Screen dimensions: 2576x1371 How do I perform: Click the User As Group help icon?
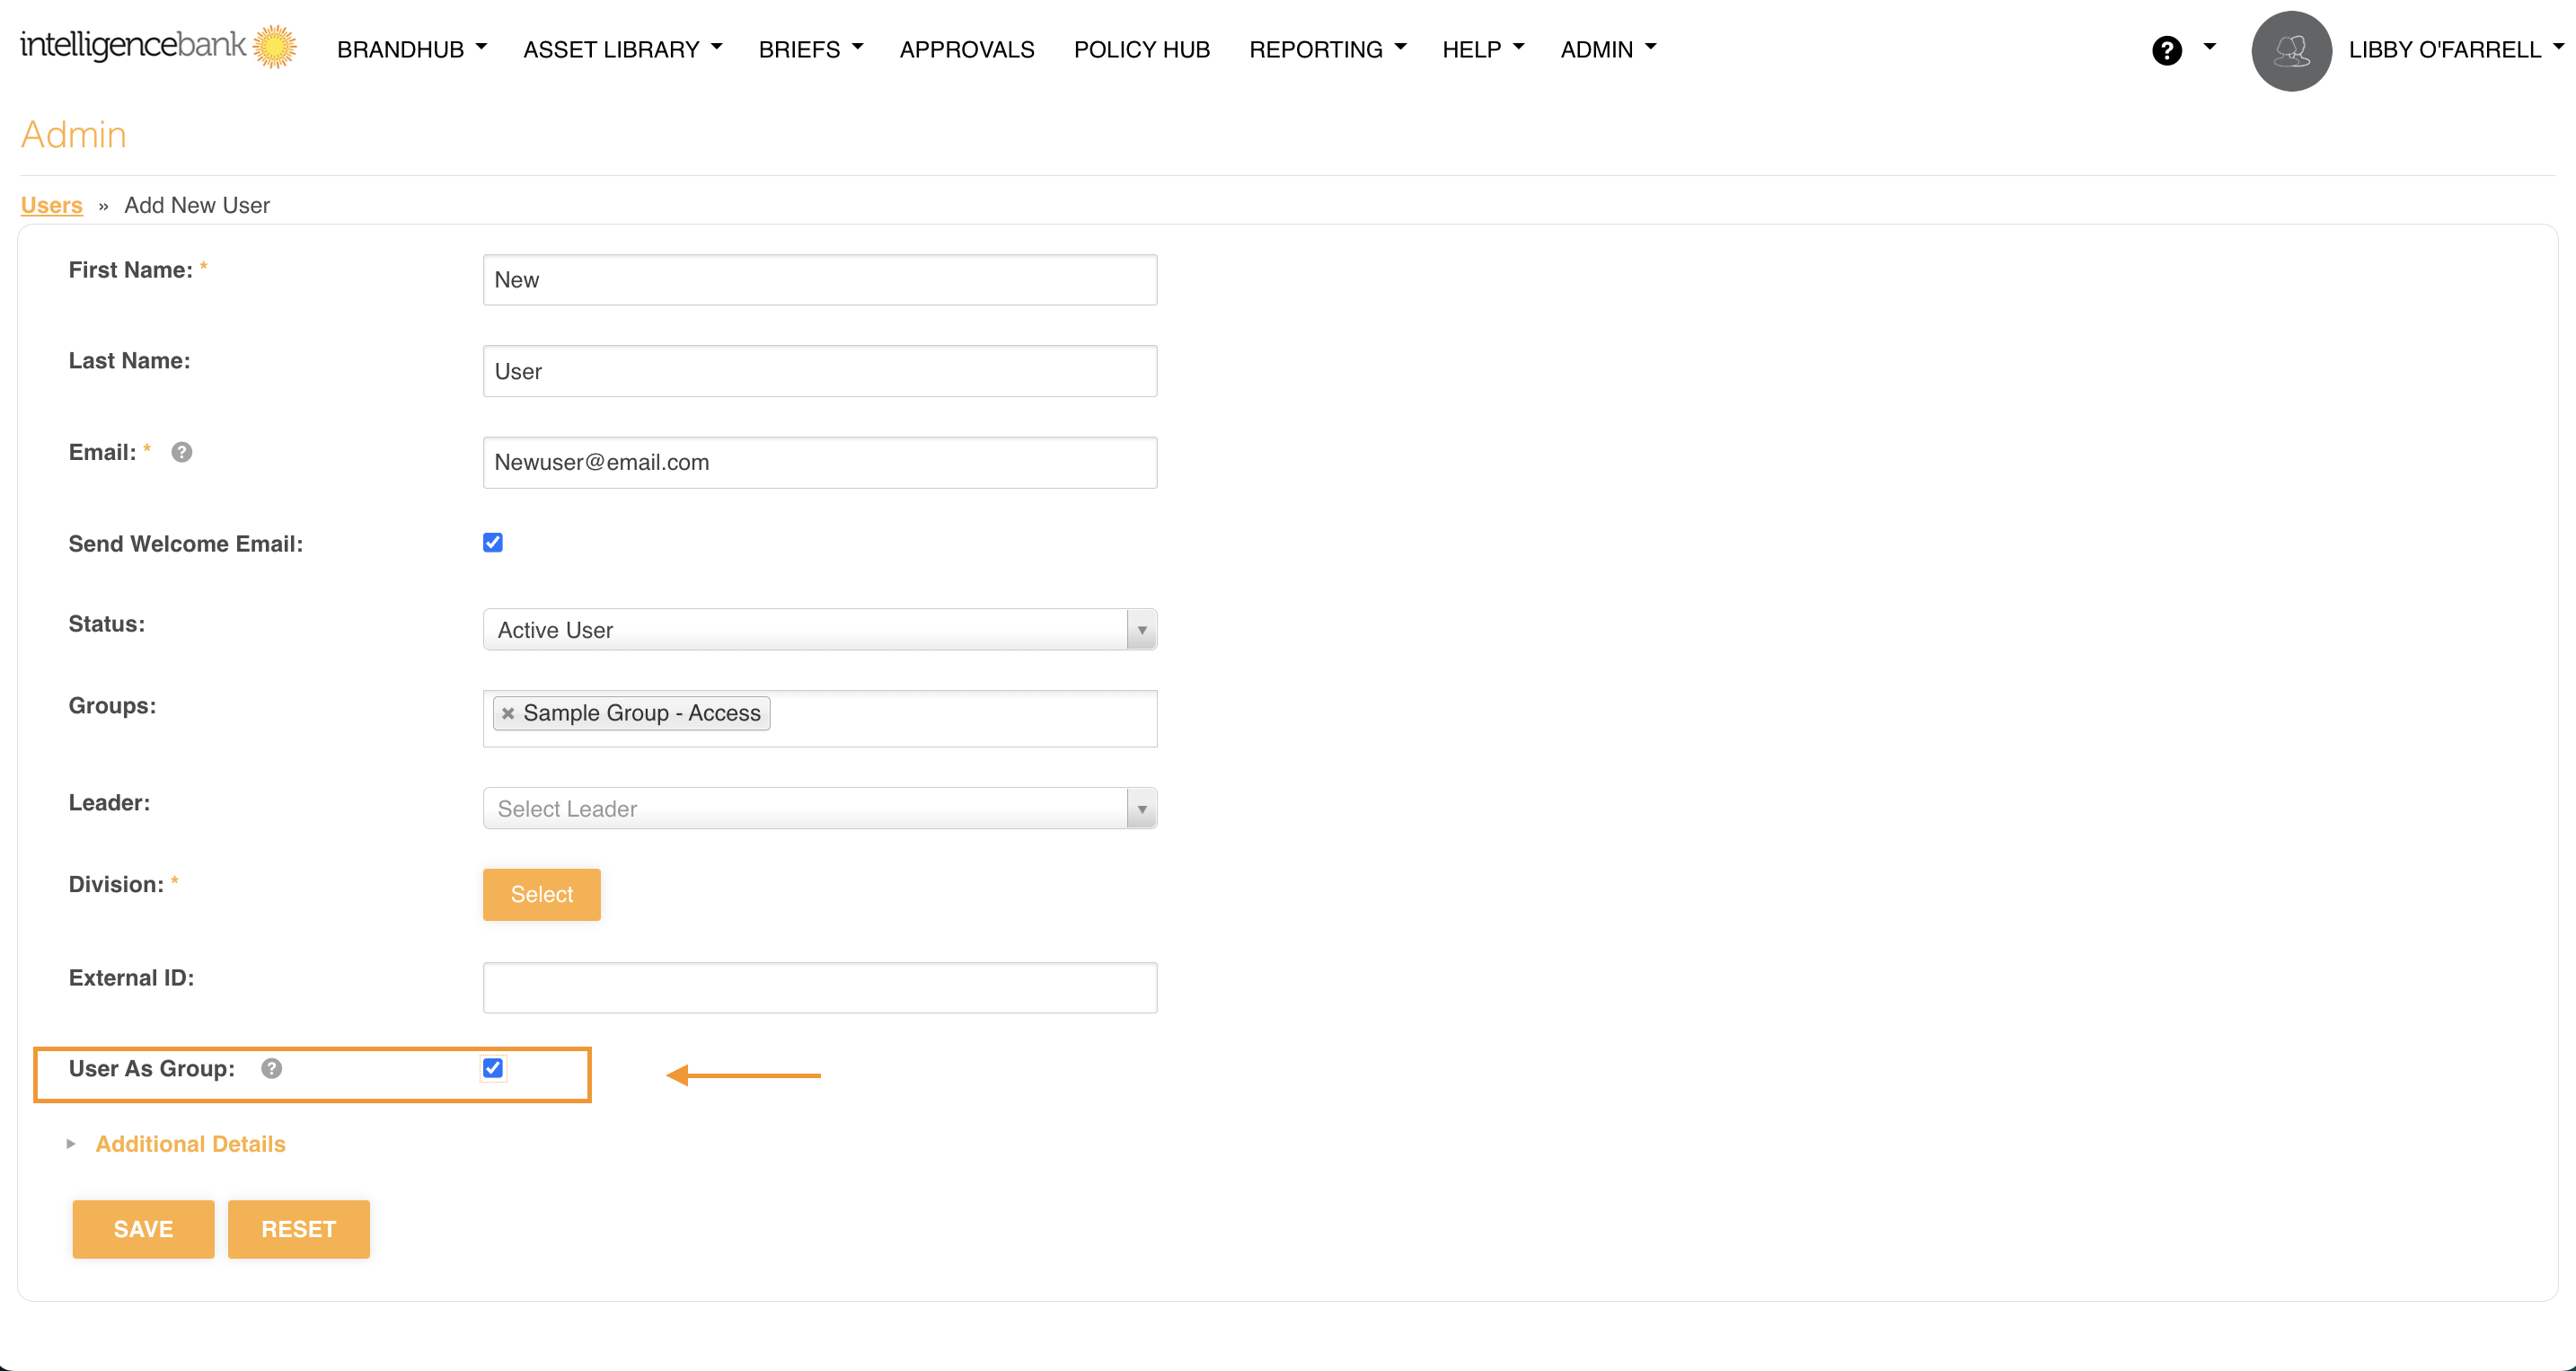pos(271,1069)
